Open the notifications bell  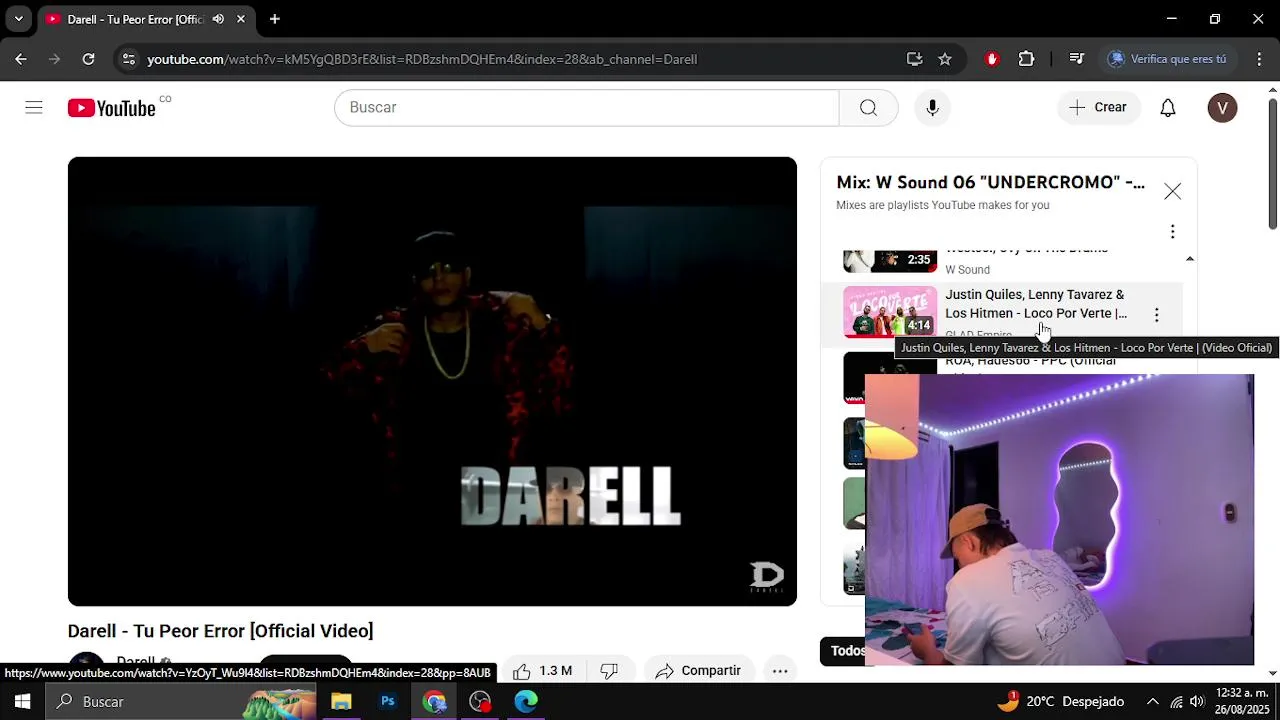click(x=1168, y=108)
